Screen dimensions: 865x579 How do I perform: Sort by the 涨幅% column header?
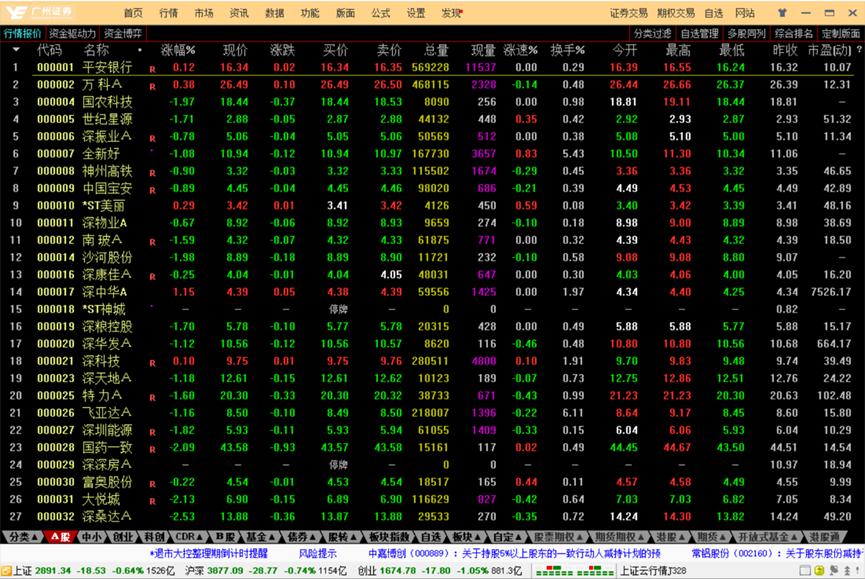178,50
